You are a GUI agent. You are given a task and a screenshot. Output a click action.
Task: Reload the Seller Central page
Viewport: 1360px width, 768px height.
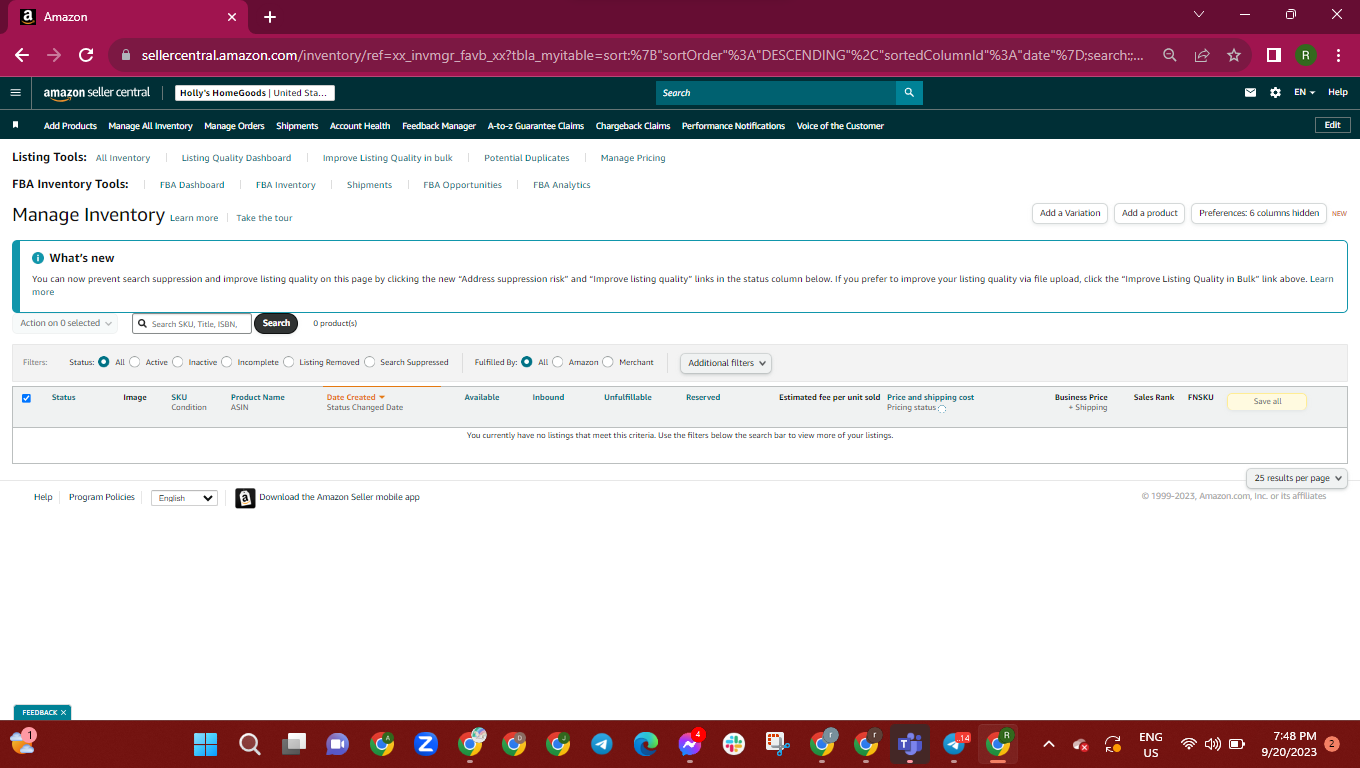pos(86,55)
